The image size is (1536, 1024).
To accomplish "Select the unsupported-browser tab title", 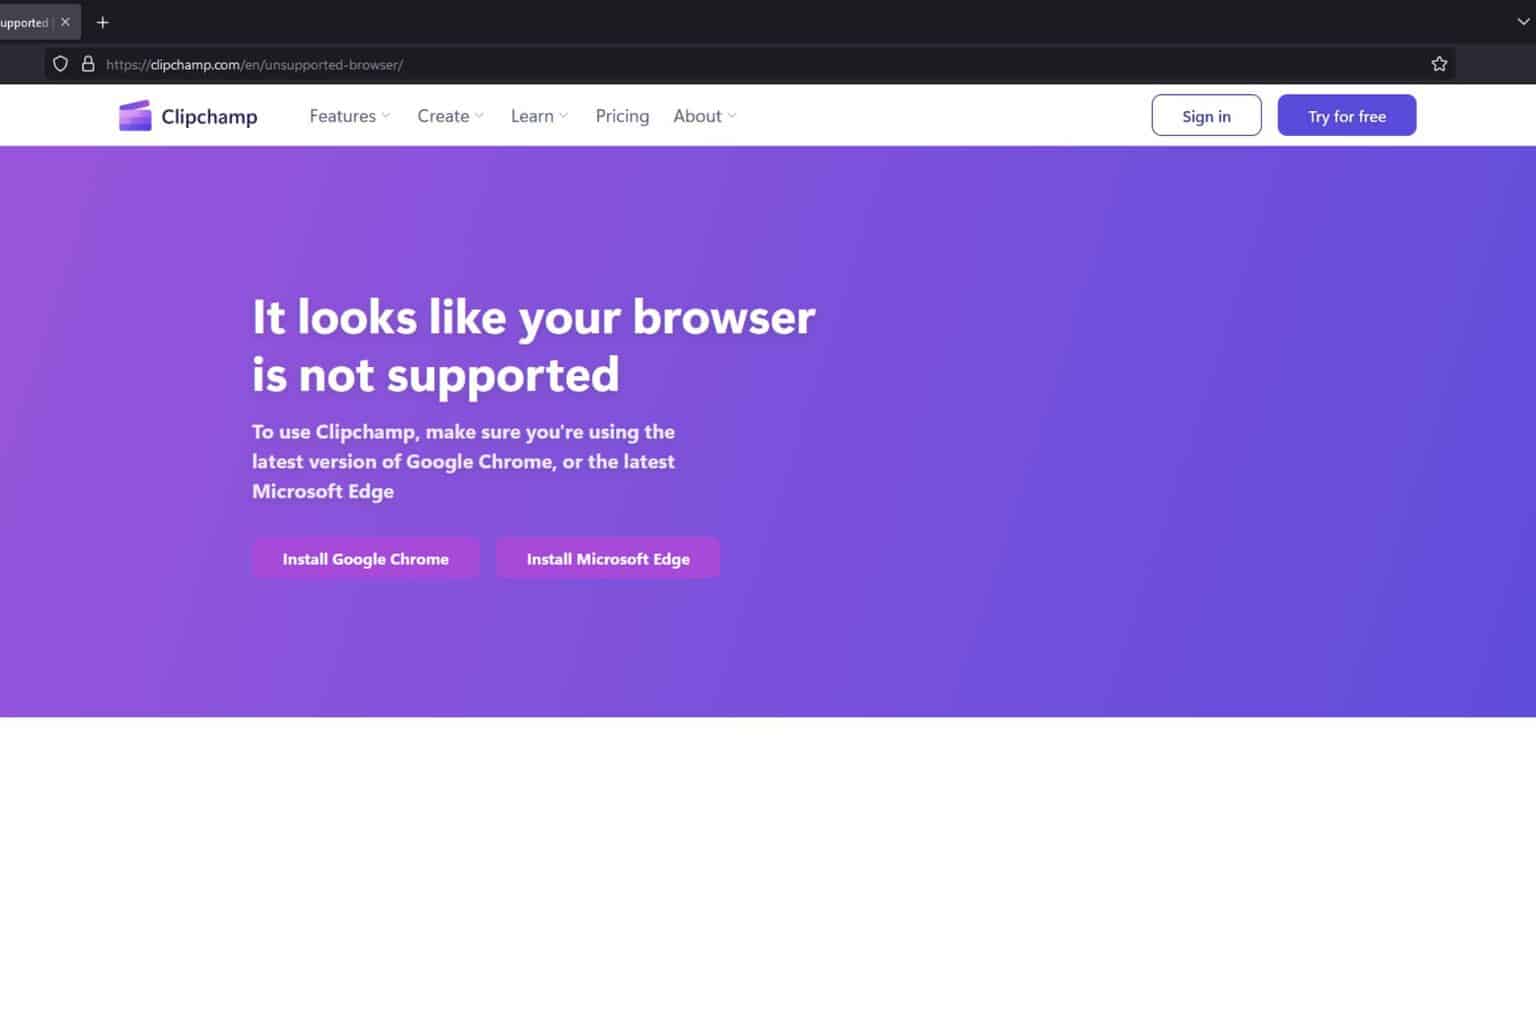I will point(24,22).
